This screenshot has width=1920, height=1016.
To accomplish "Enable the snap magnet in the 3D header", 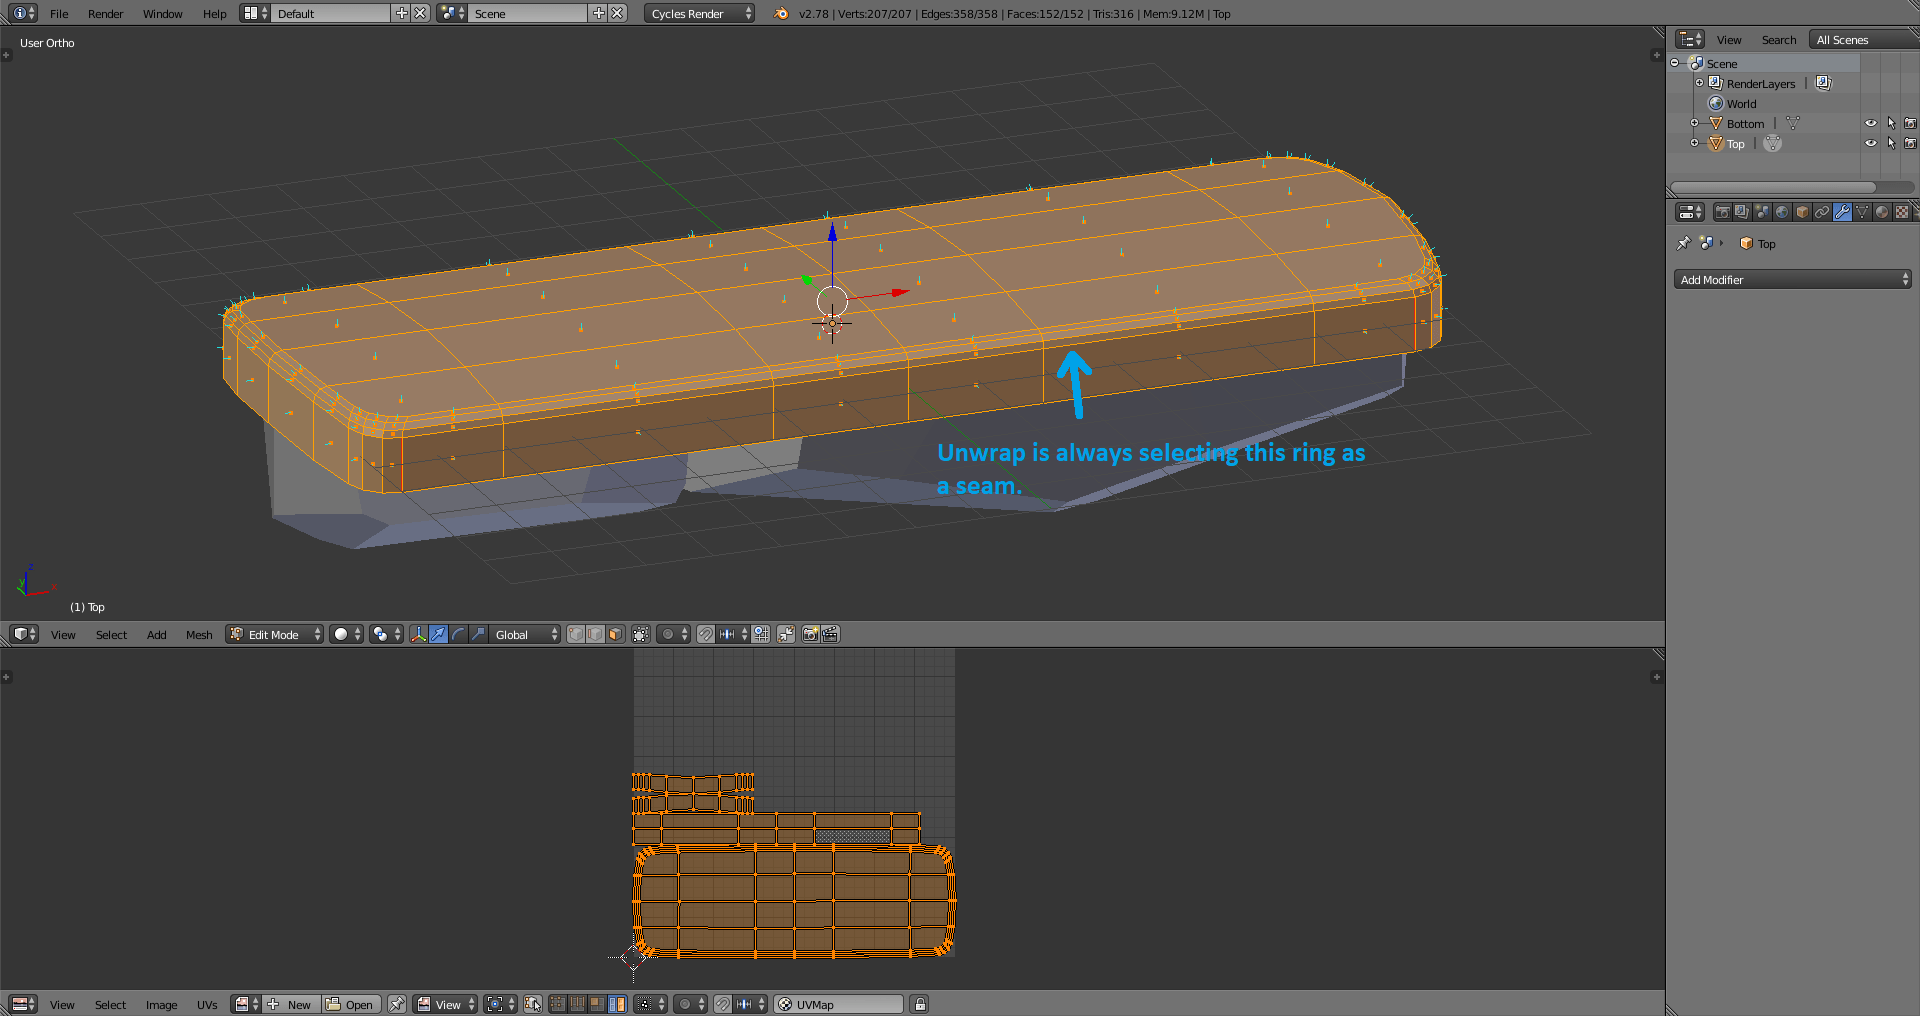I will tap(706, 634).
